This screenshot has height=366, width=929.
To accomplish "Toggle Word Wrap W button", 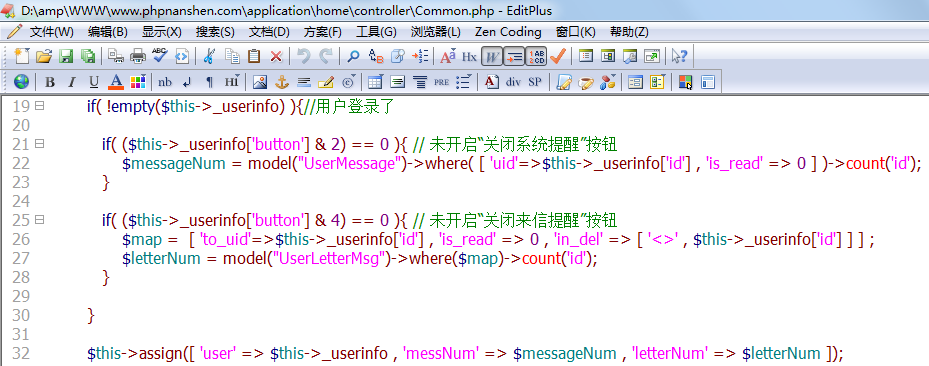I will click(491, 56).
